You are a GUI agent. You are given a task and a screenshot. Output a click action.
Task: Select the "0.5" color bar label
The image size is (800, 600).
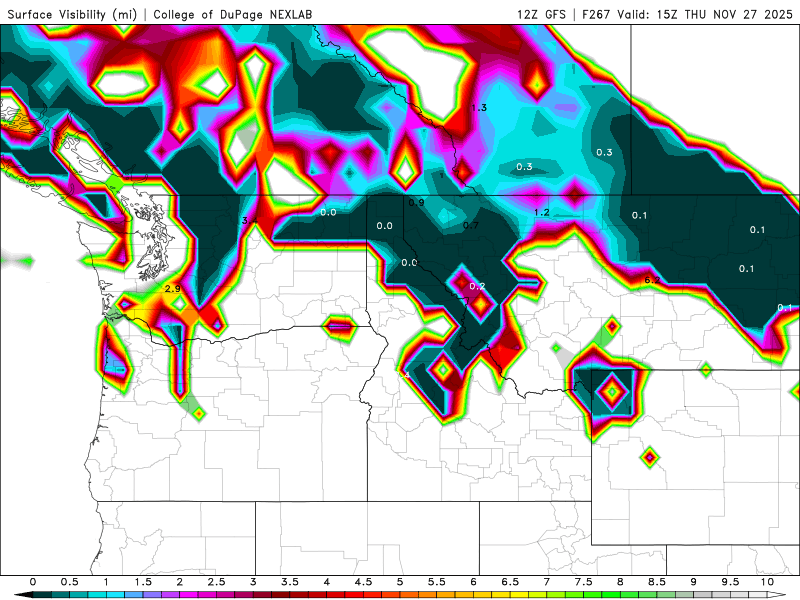pos(69,582)
